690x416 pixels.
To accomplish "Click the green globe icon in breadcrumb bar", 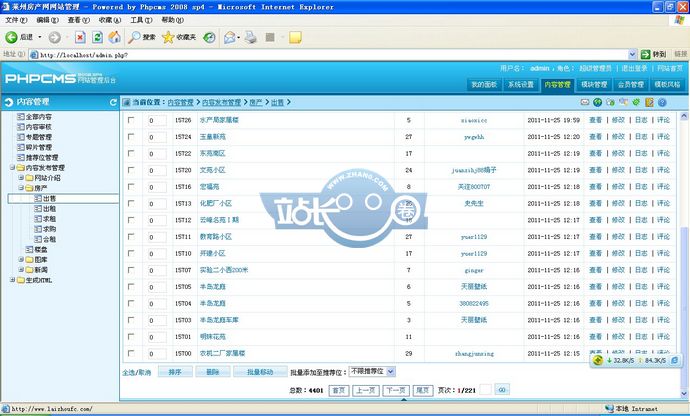I will coord(598,102).
